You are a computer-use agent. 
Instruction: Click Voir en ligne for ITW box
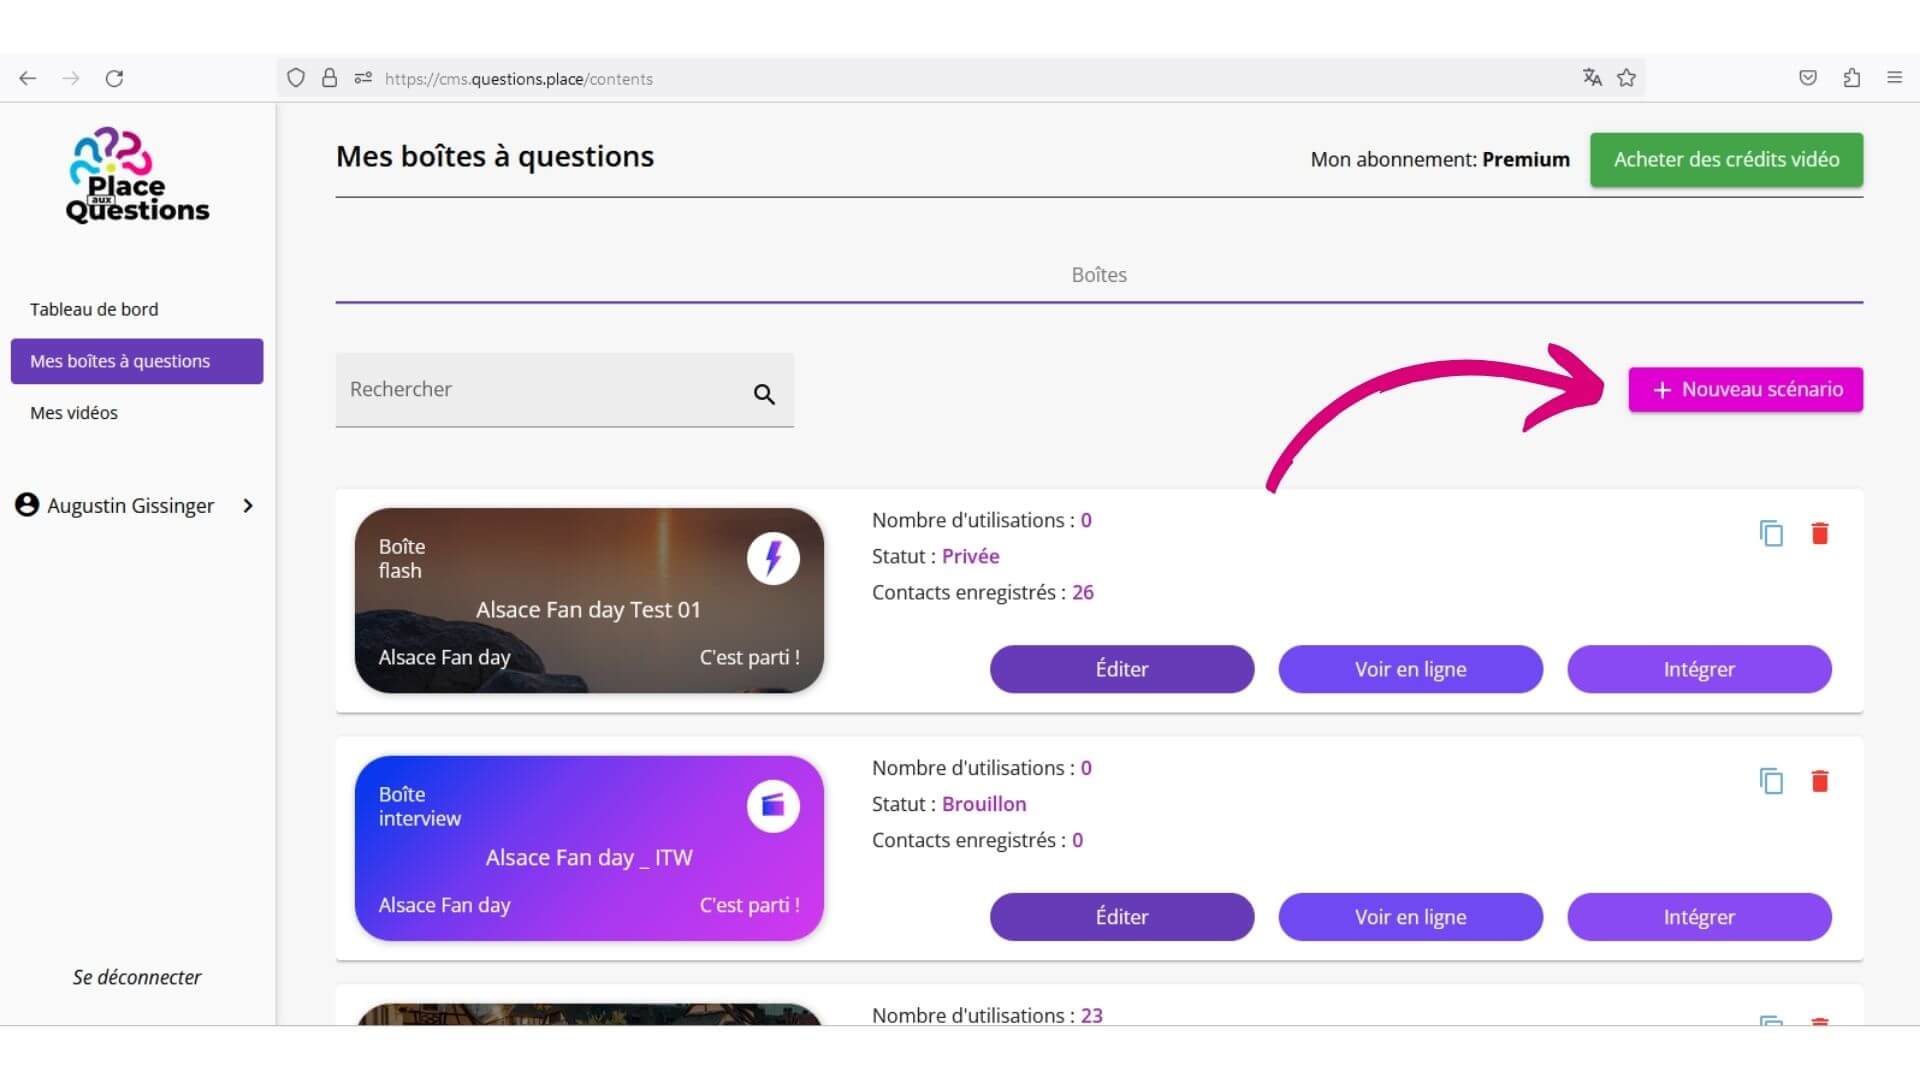pyautogui.click(x=1410, y=917)
